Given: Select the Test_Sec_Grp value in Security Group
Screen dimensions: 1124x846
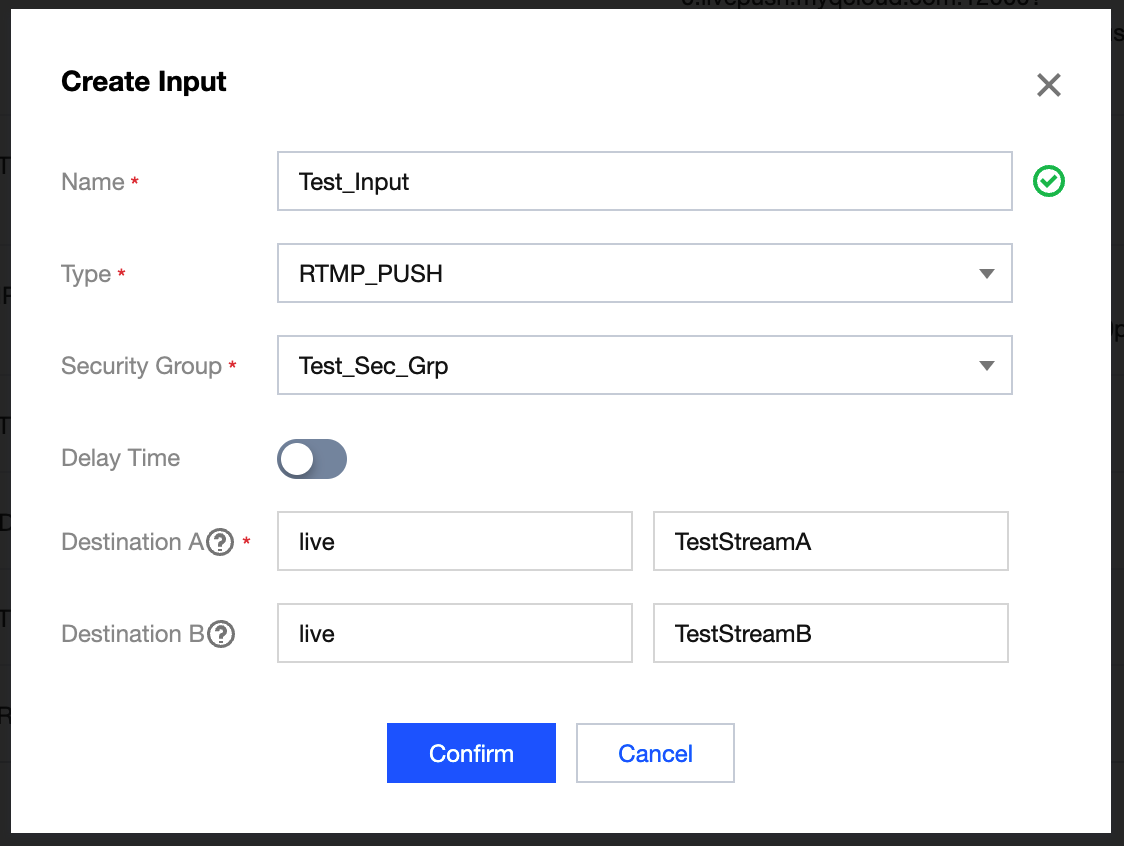Looking at the screenshot, I should tap(374, 366).
